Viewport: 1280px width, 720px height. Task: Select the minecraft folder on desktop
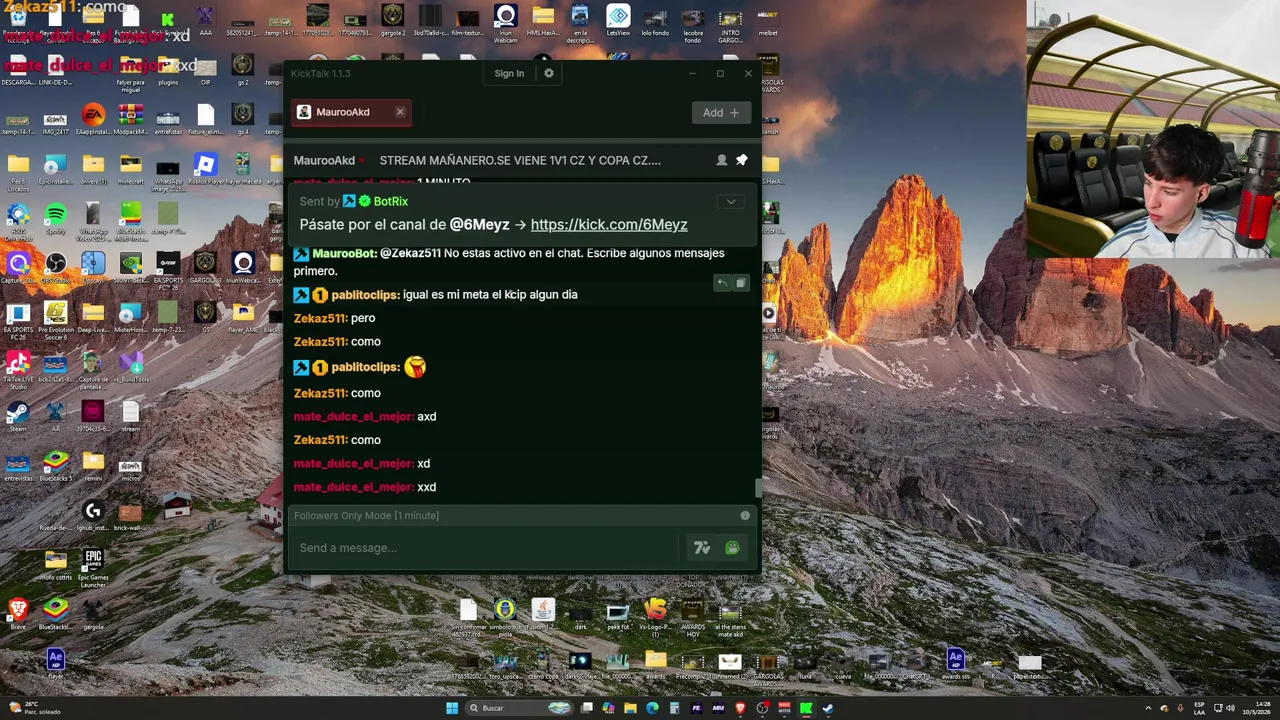coord(131,168)
